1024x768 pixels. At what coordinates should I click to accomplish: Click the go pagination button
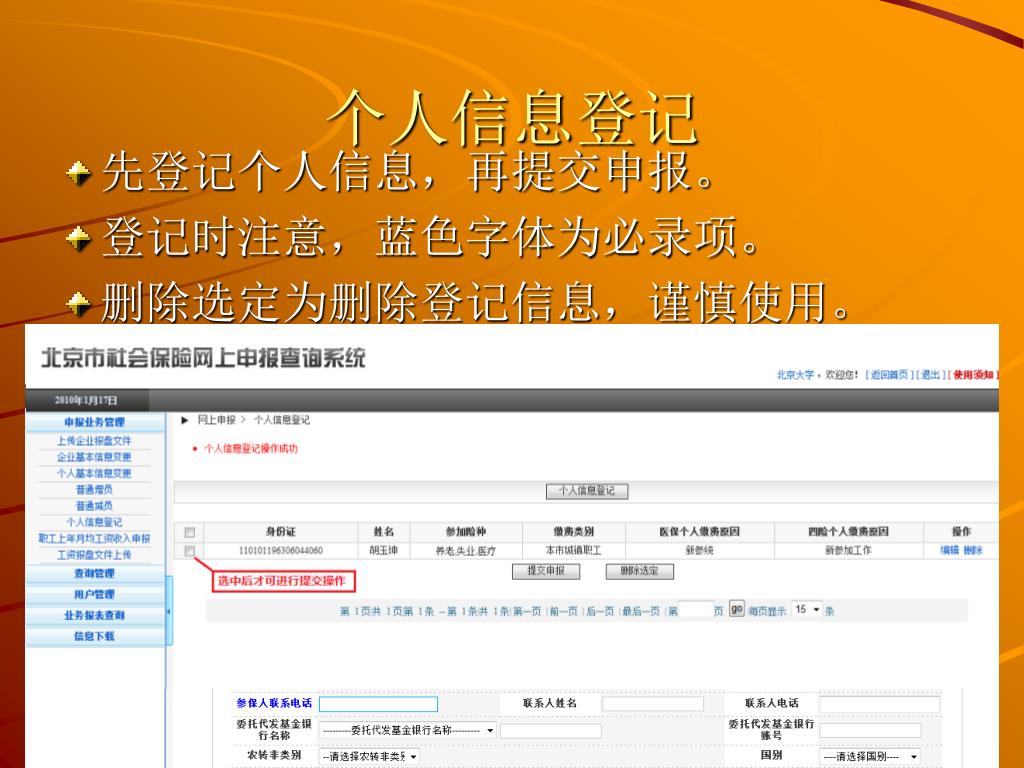[x=737, y=609]
